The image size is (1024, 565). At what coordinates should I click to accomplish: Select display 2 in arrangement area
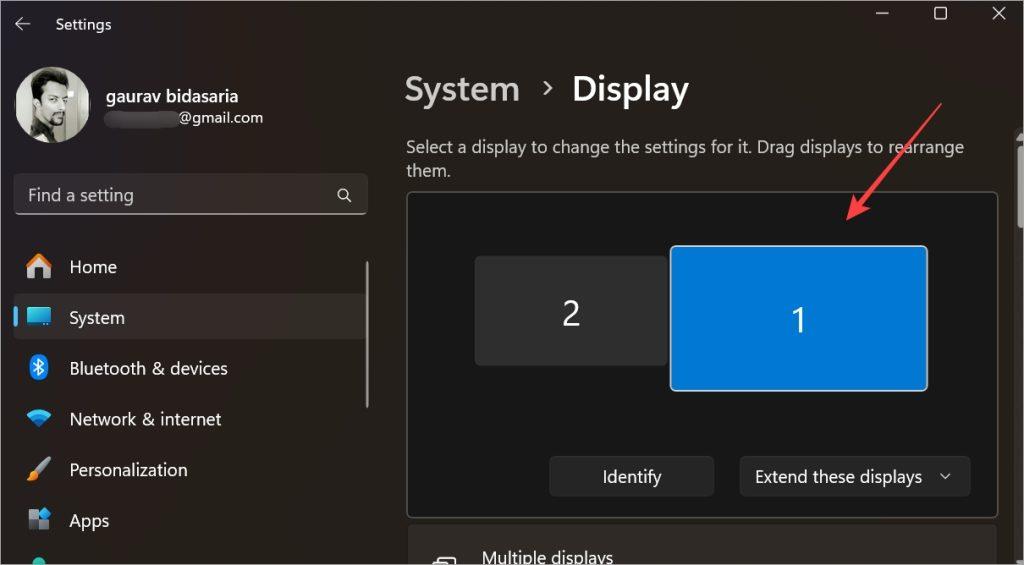(x=571, y=311)
